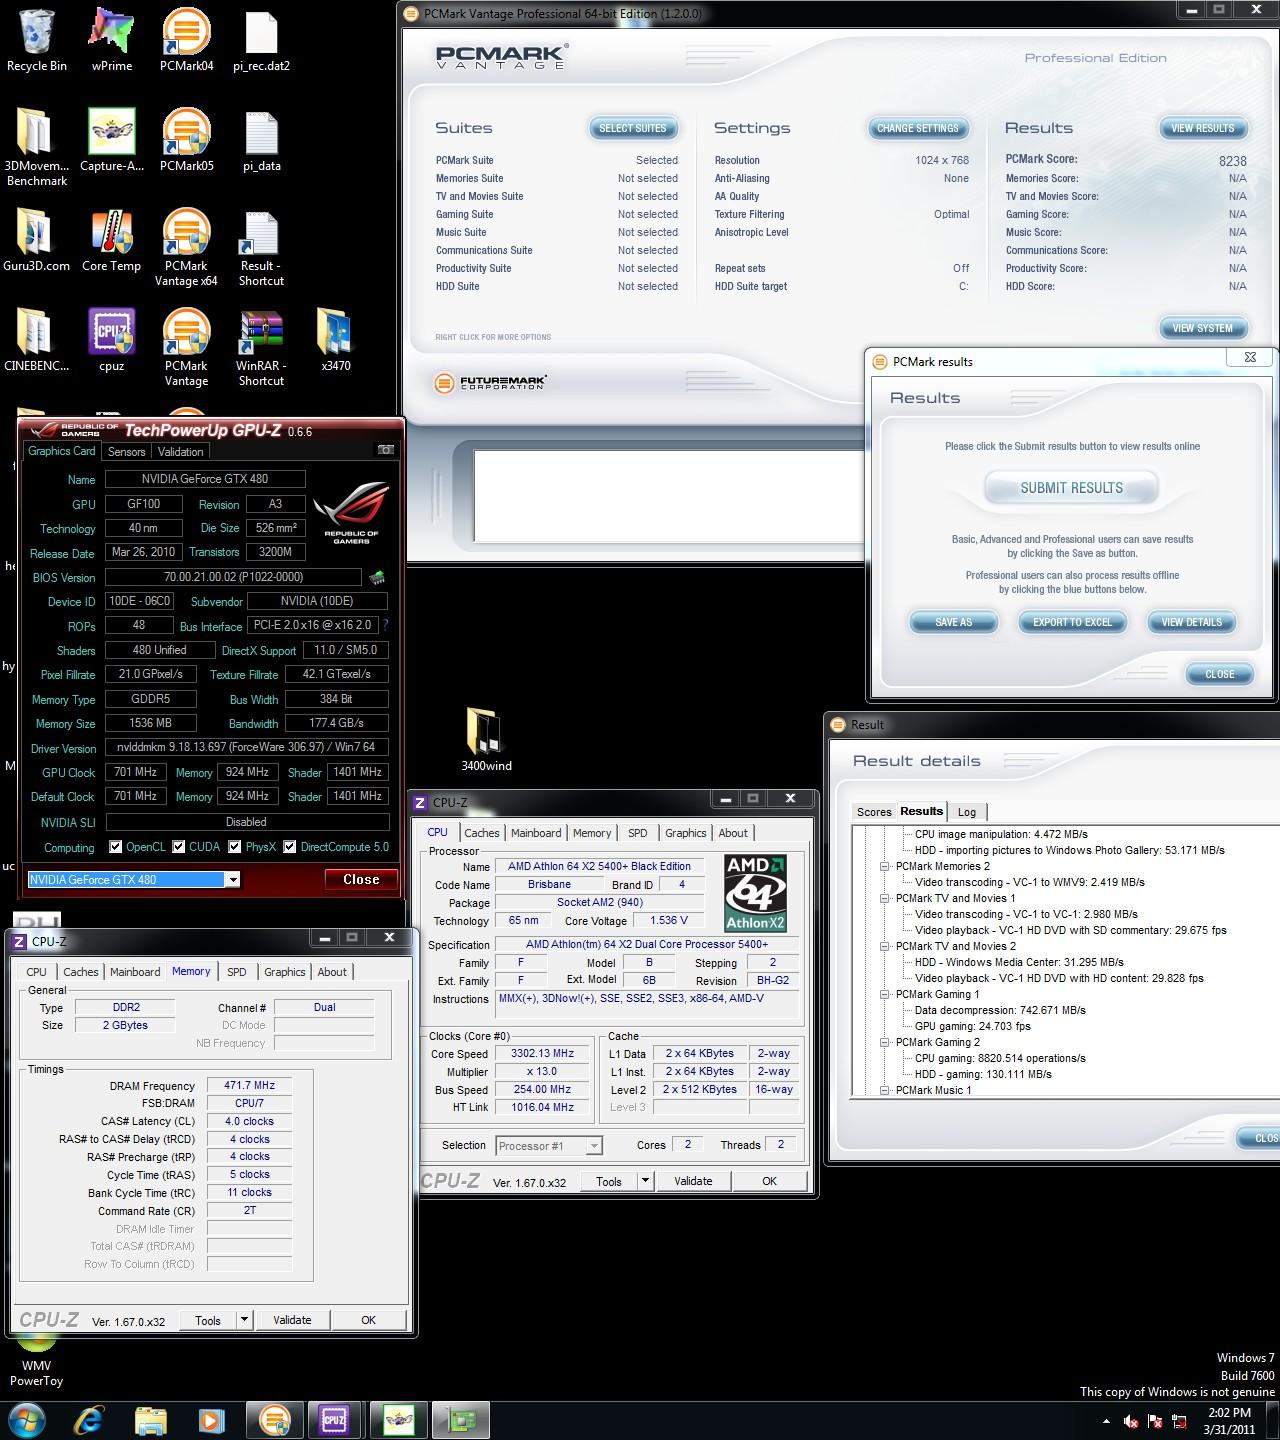Open the Caches tab in CPU-Z Memory window
The image size is (1280, 1440).
click(x=81, y=972)
